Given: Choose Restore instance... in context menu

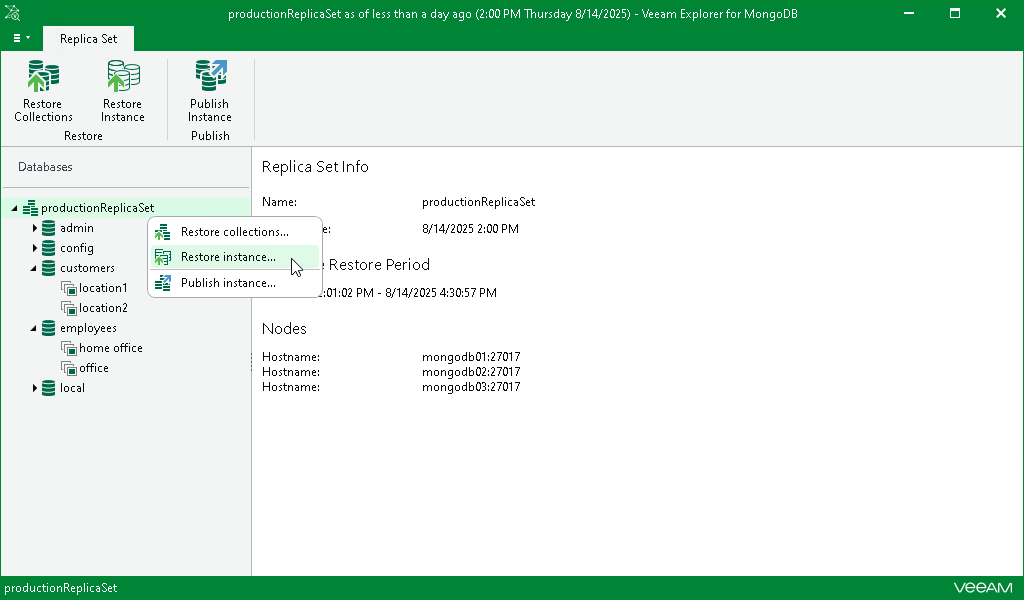Looking at the screenshot, I should click(x=235, y=257).
